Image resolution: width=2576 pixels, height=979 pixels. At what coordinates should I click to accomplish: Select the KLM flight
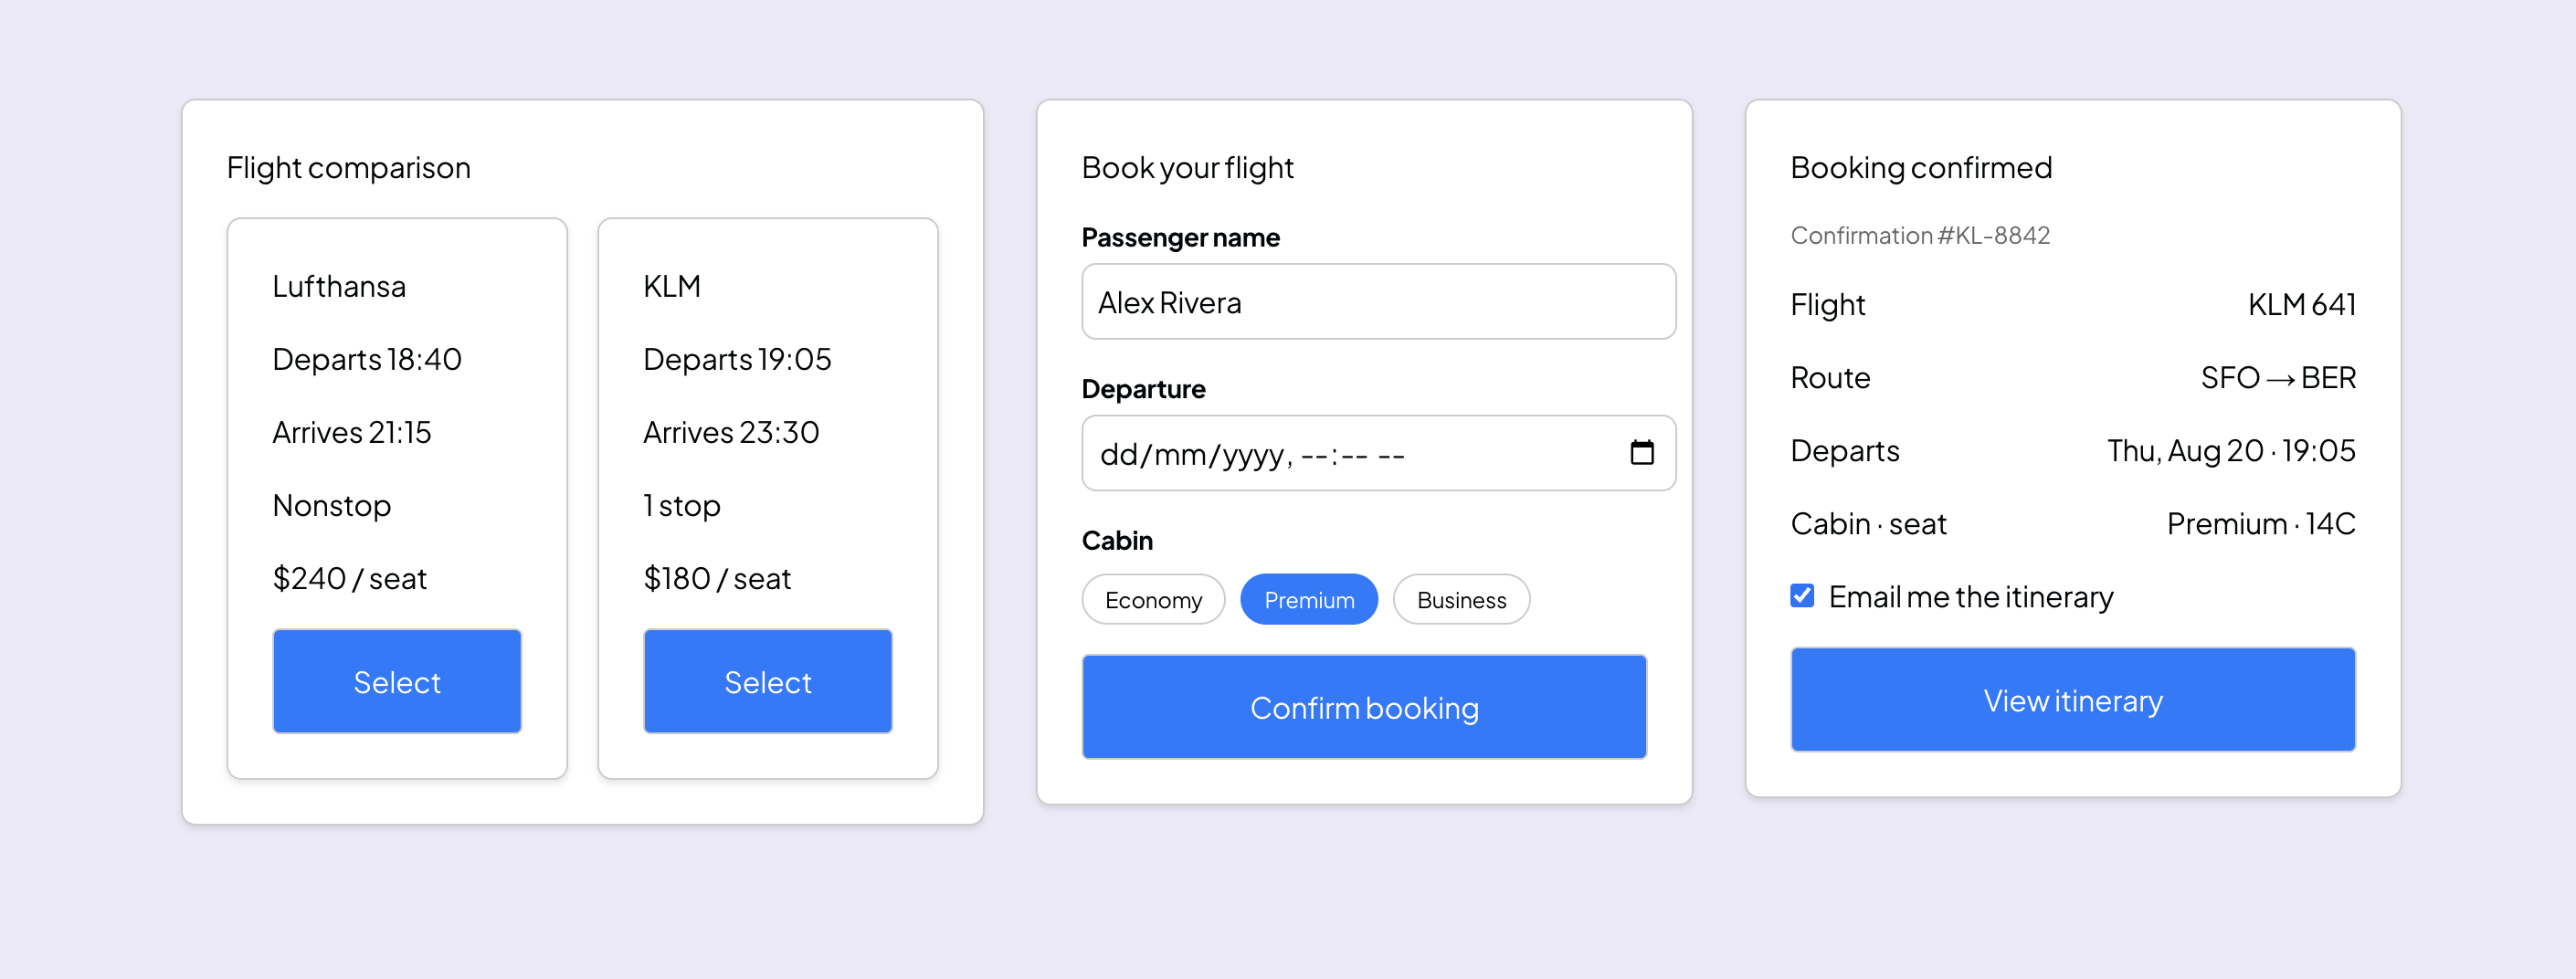click(x=768, y=681)
